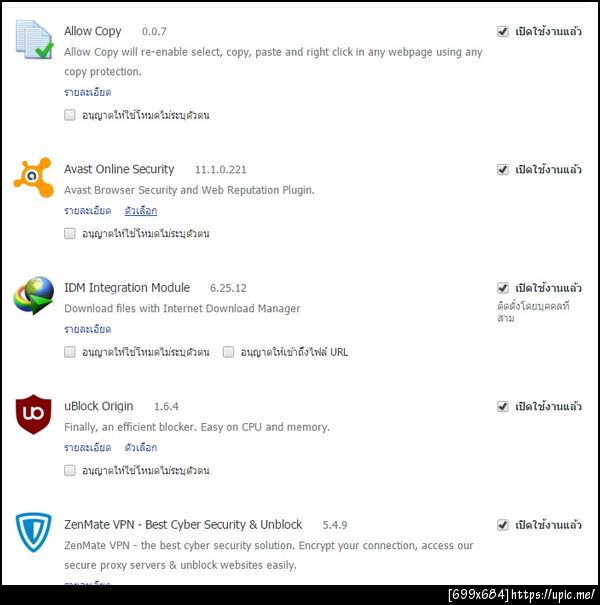The image size is (600, 605).
Task: Click the uBlock Origin shield icon
Action: (34, 414)
